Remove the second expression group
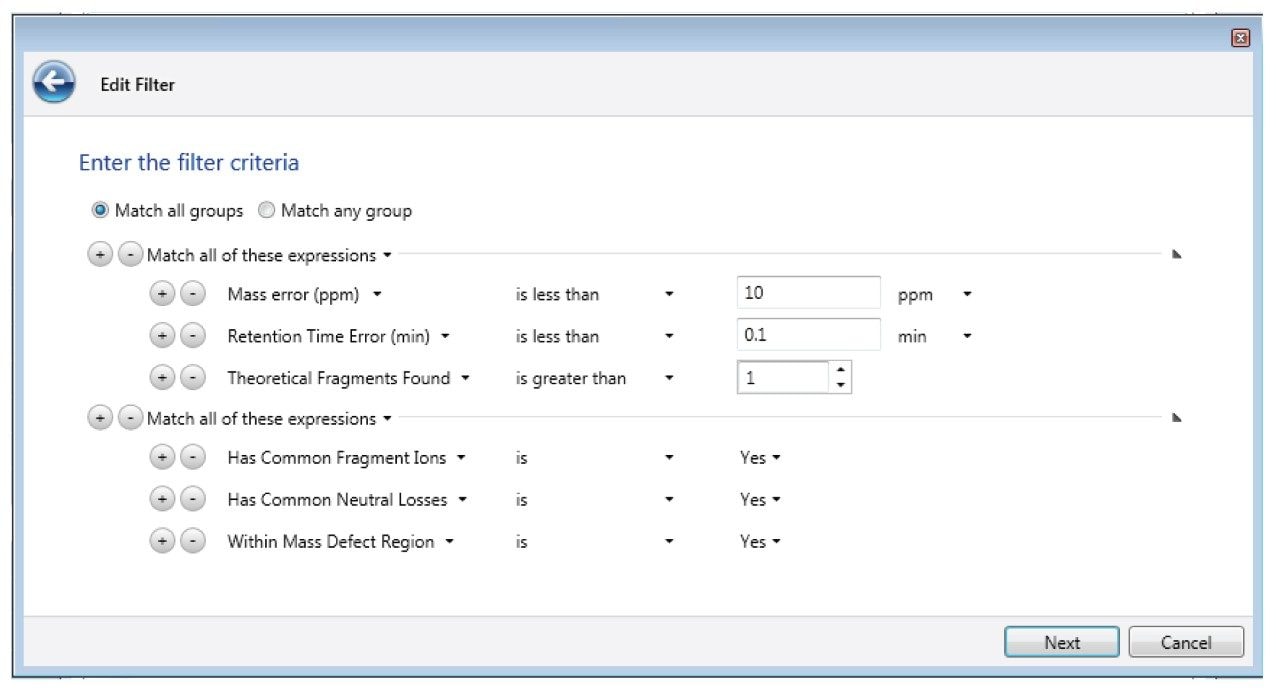Viewport: 1280px width, 698px height. pyautogui.click(x=130, y=419)
